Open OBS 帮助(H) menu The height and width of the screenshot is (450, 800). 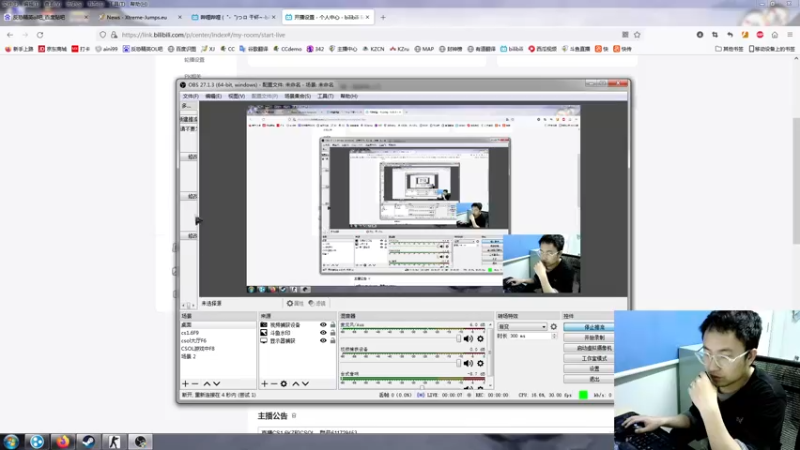pos(348,96)
